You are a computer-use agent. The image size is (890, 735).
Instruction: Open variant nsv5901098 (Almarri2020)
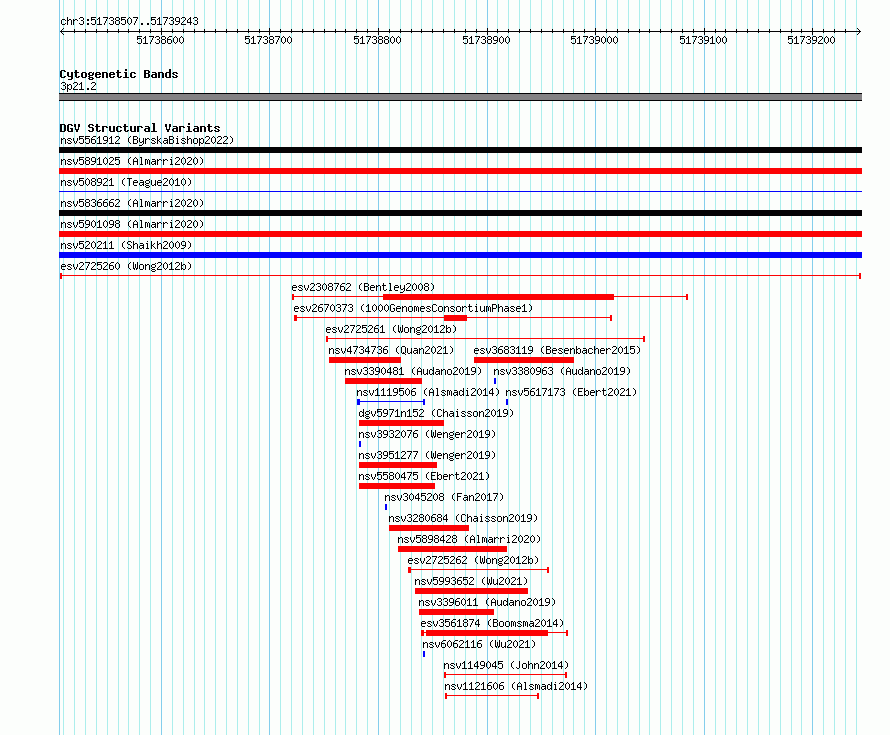pyautogui.click(x=132, y=224)
